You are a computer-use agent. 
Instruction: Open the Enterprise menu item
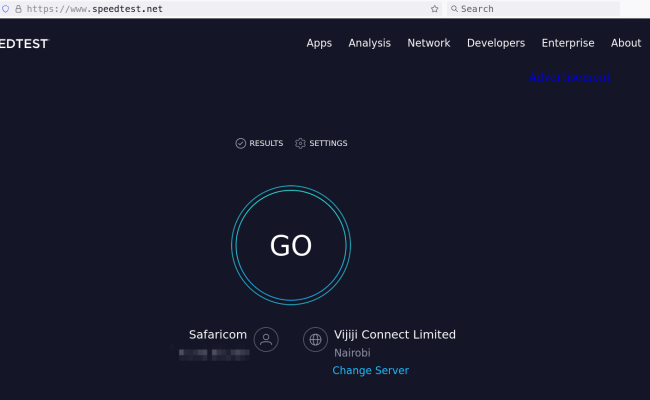(x=568, y=43)
